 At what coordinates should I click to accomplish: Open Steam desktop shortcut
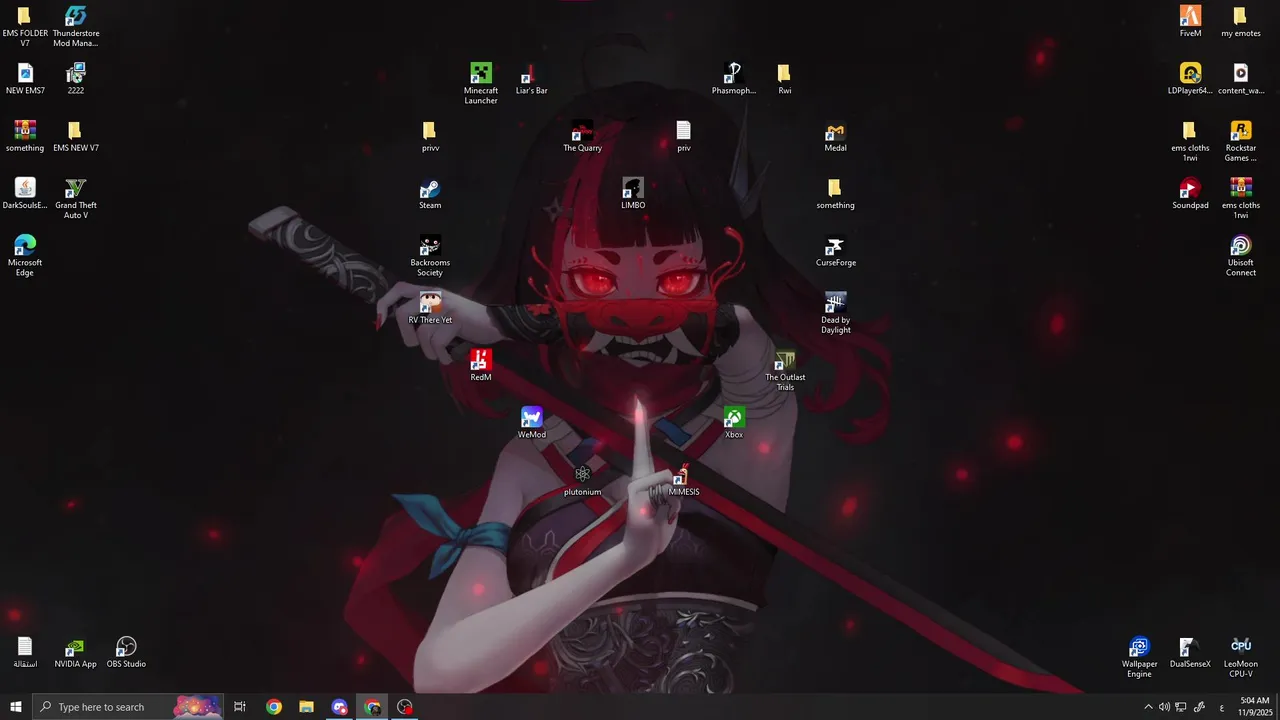click(430, 188)
